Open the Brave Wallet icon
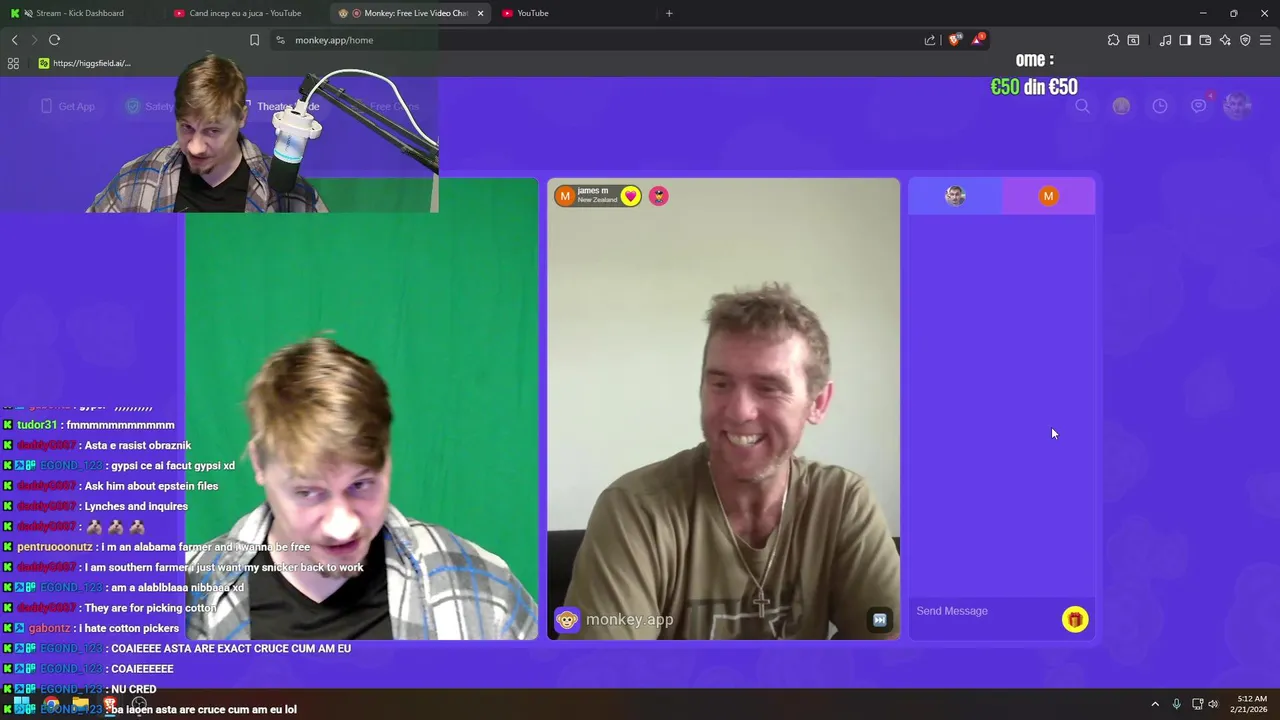This screenshot has width=1280, height=720. click(x=1205, y=40)
